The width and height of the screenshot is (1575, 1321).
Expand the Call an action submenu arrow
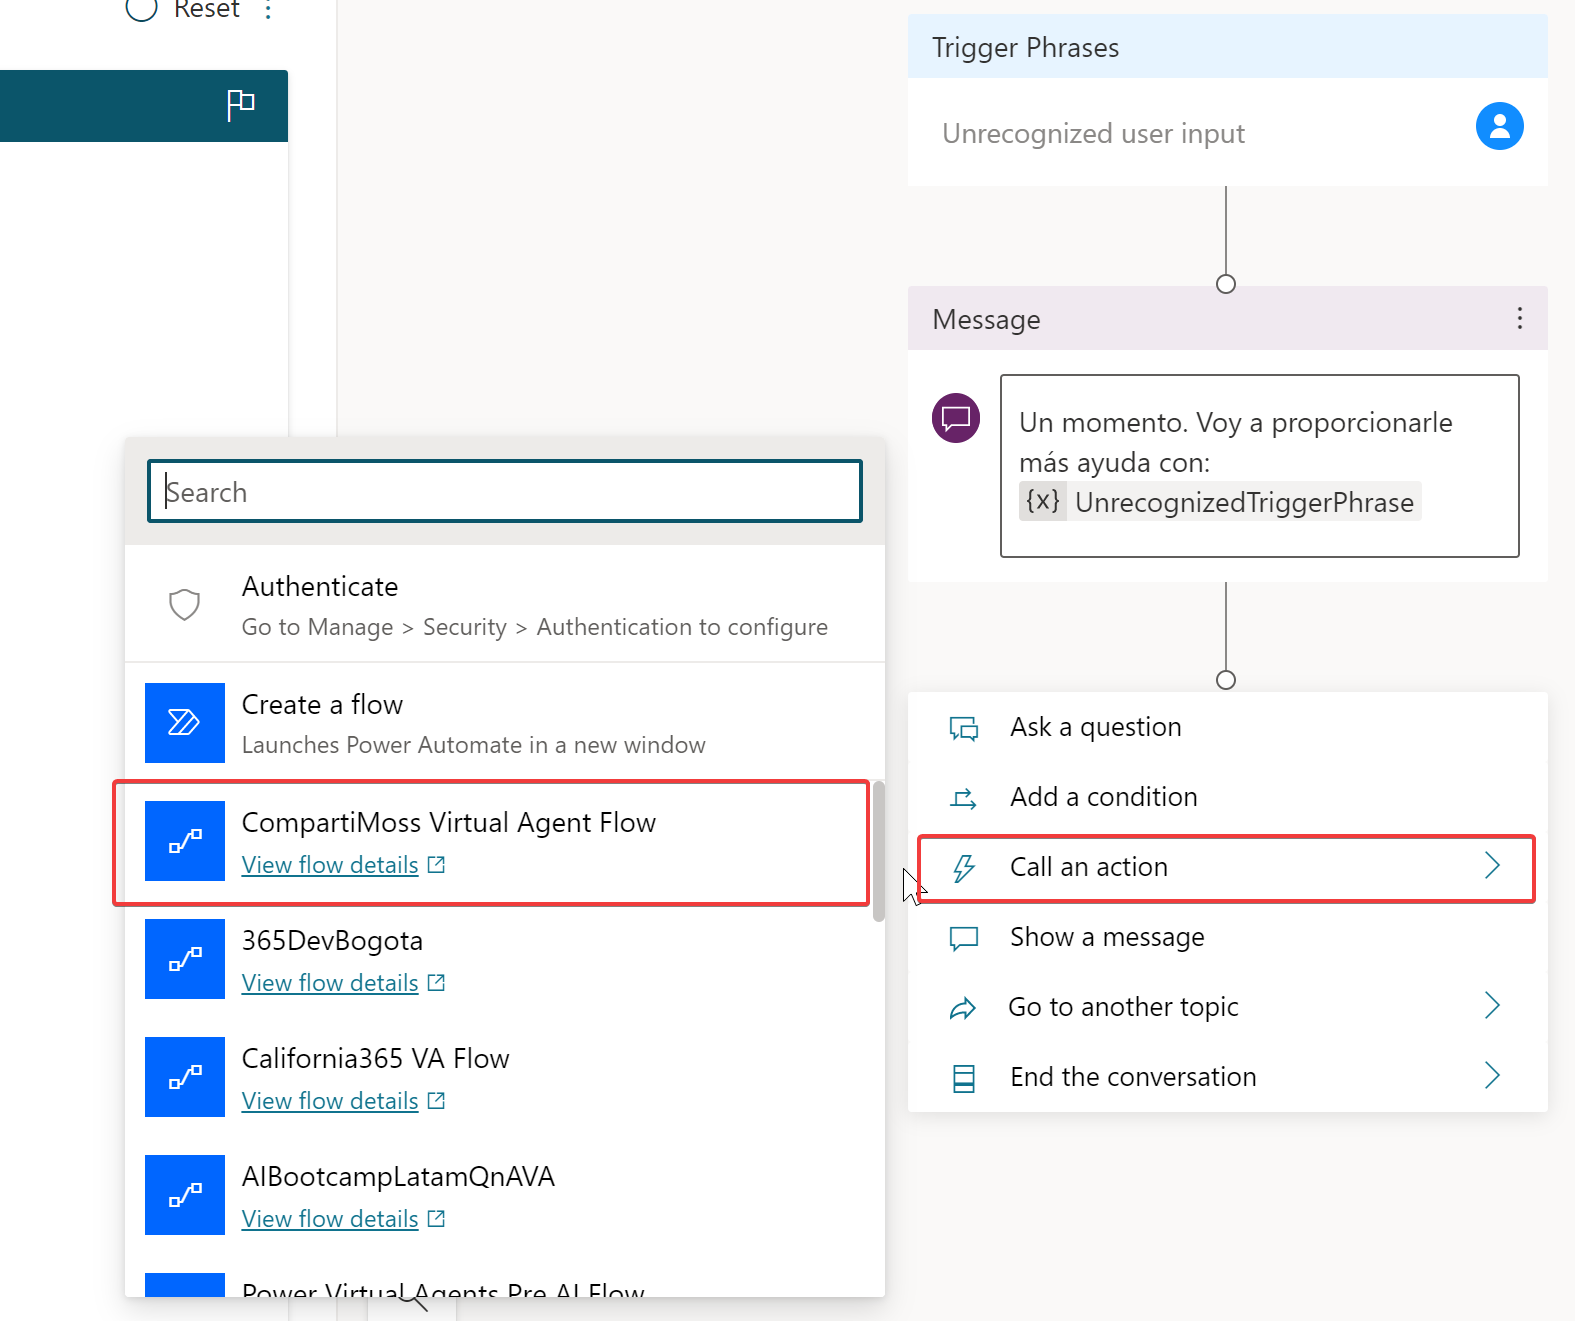point(1492,866)
